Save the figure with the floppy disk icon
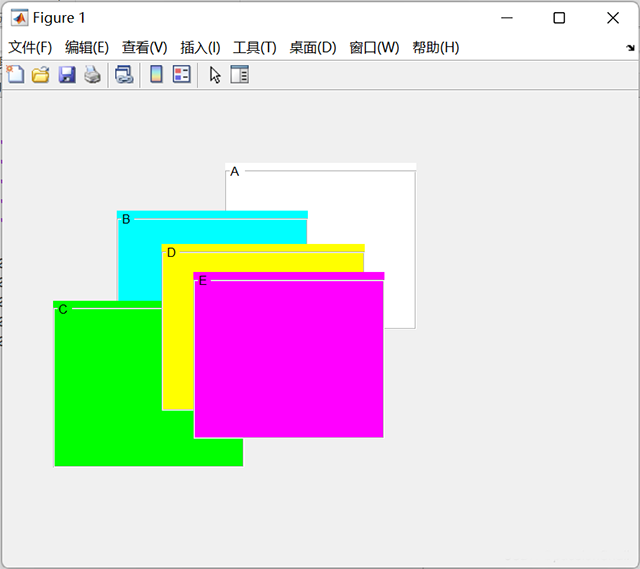The height and width of the screenshot is (569, 640). [x=67, y=75]
